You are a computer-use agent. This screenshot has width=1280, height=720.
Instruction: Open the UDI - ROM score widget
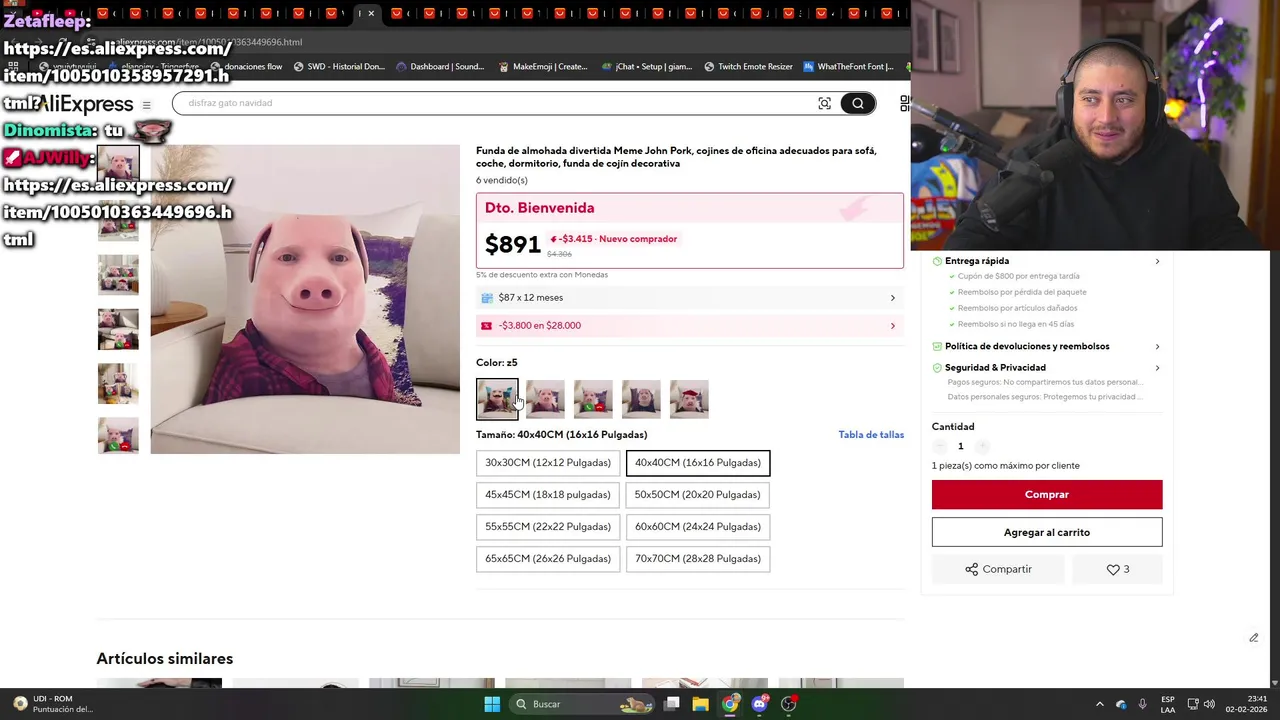click(55, 704)
